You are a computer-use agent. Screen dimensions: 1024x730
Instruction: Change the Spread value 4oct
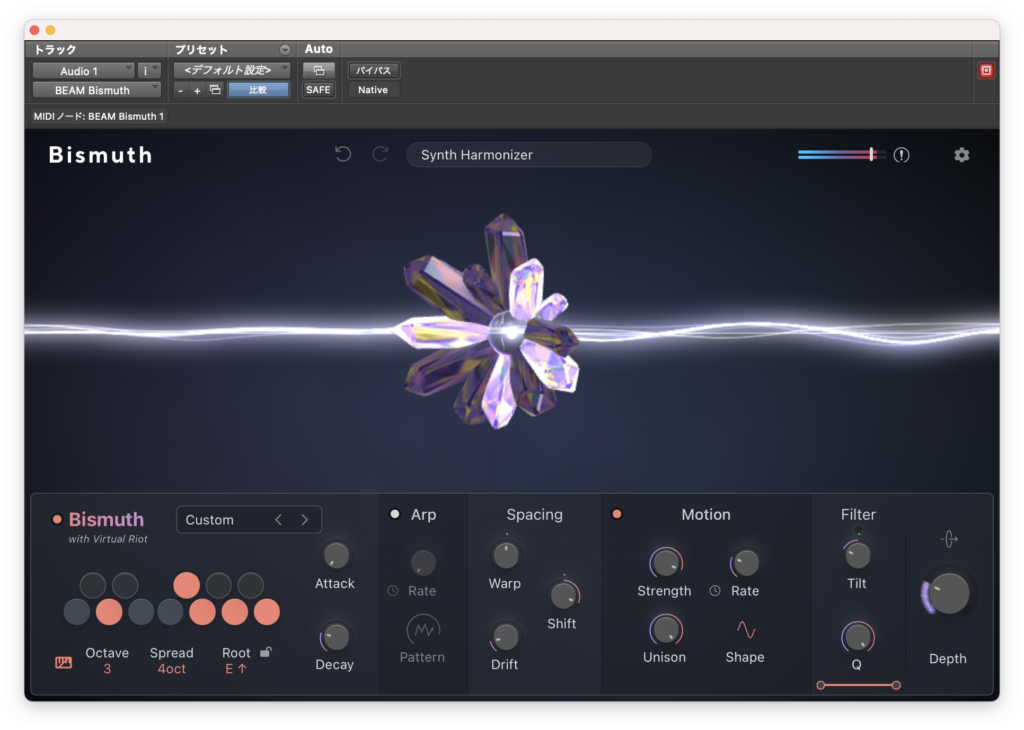pyautogui.click(x=172, y=669)
